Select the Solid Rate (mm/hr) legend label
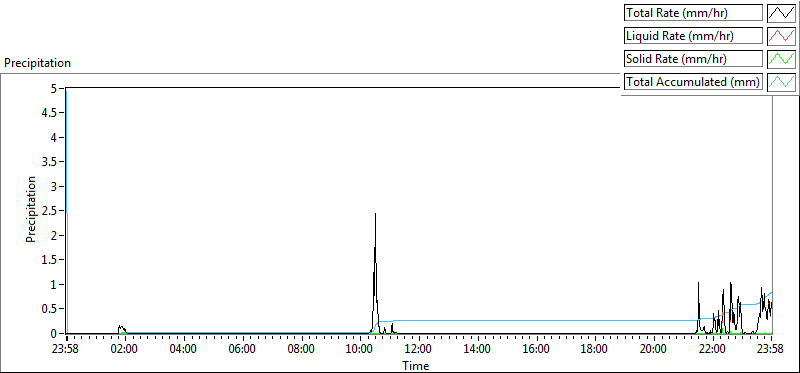Viewport: 800px width, 373px height. click(693, 59)
